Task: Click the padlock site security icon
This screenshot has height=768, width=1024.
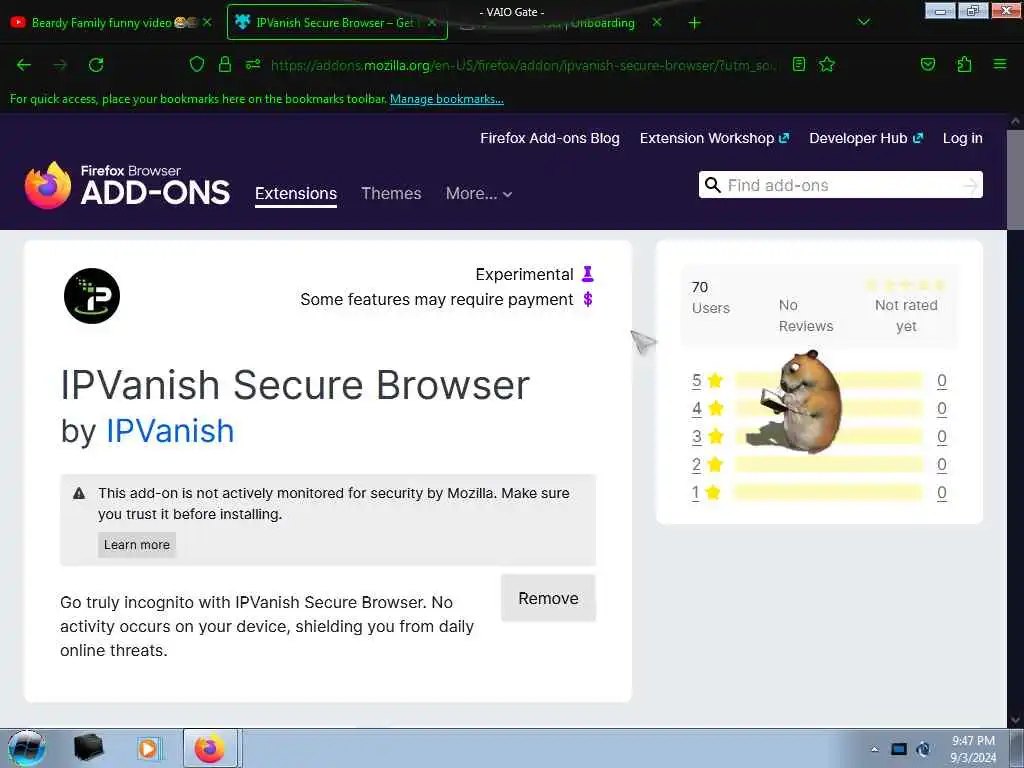Action: (x=225, y=64)
